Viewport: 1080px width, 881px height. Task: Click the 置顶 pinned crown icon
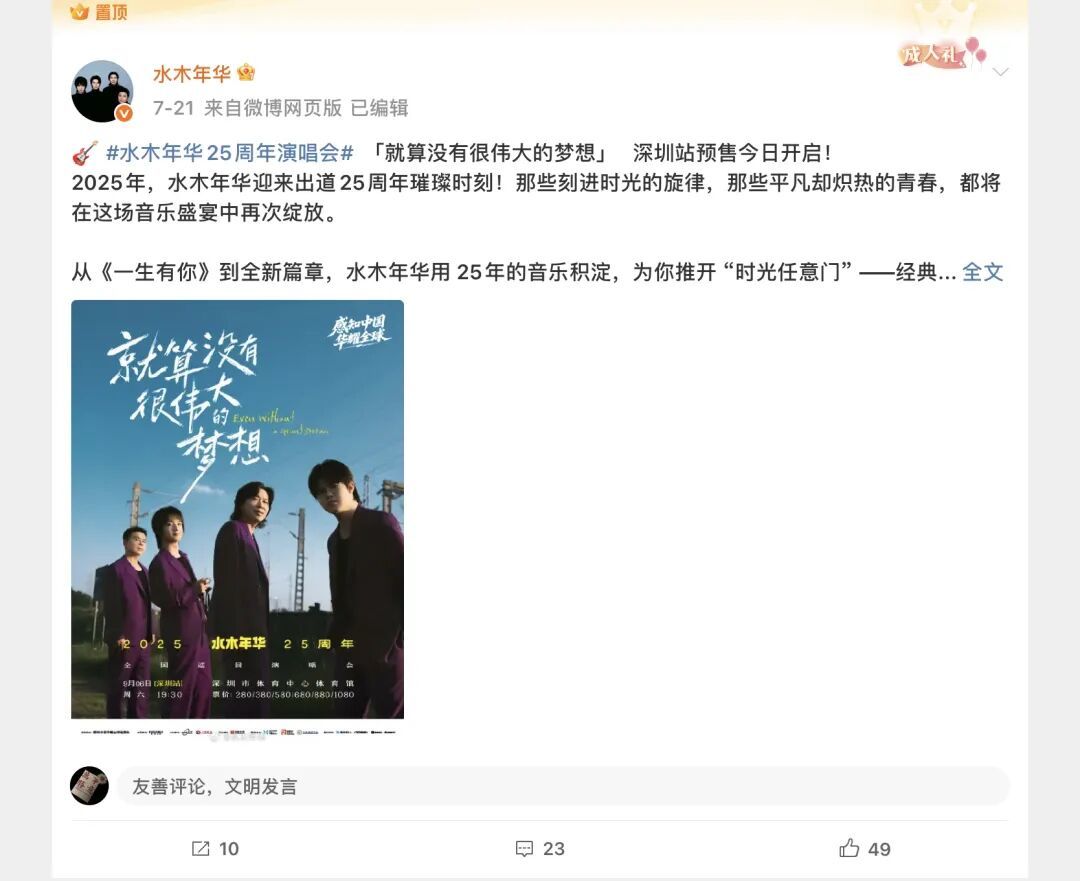[80, 12]
